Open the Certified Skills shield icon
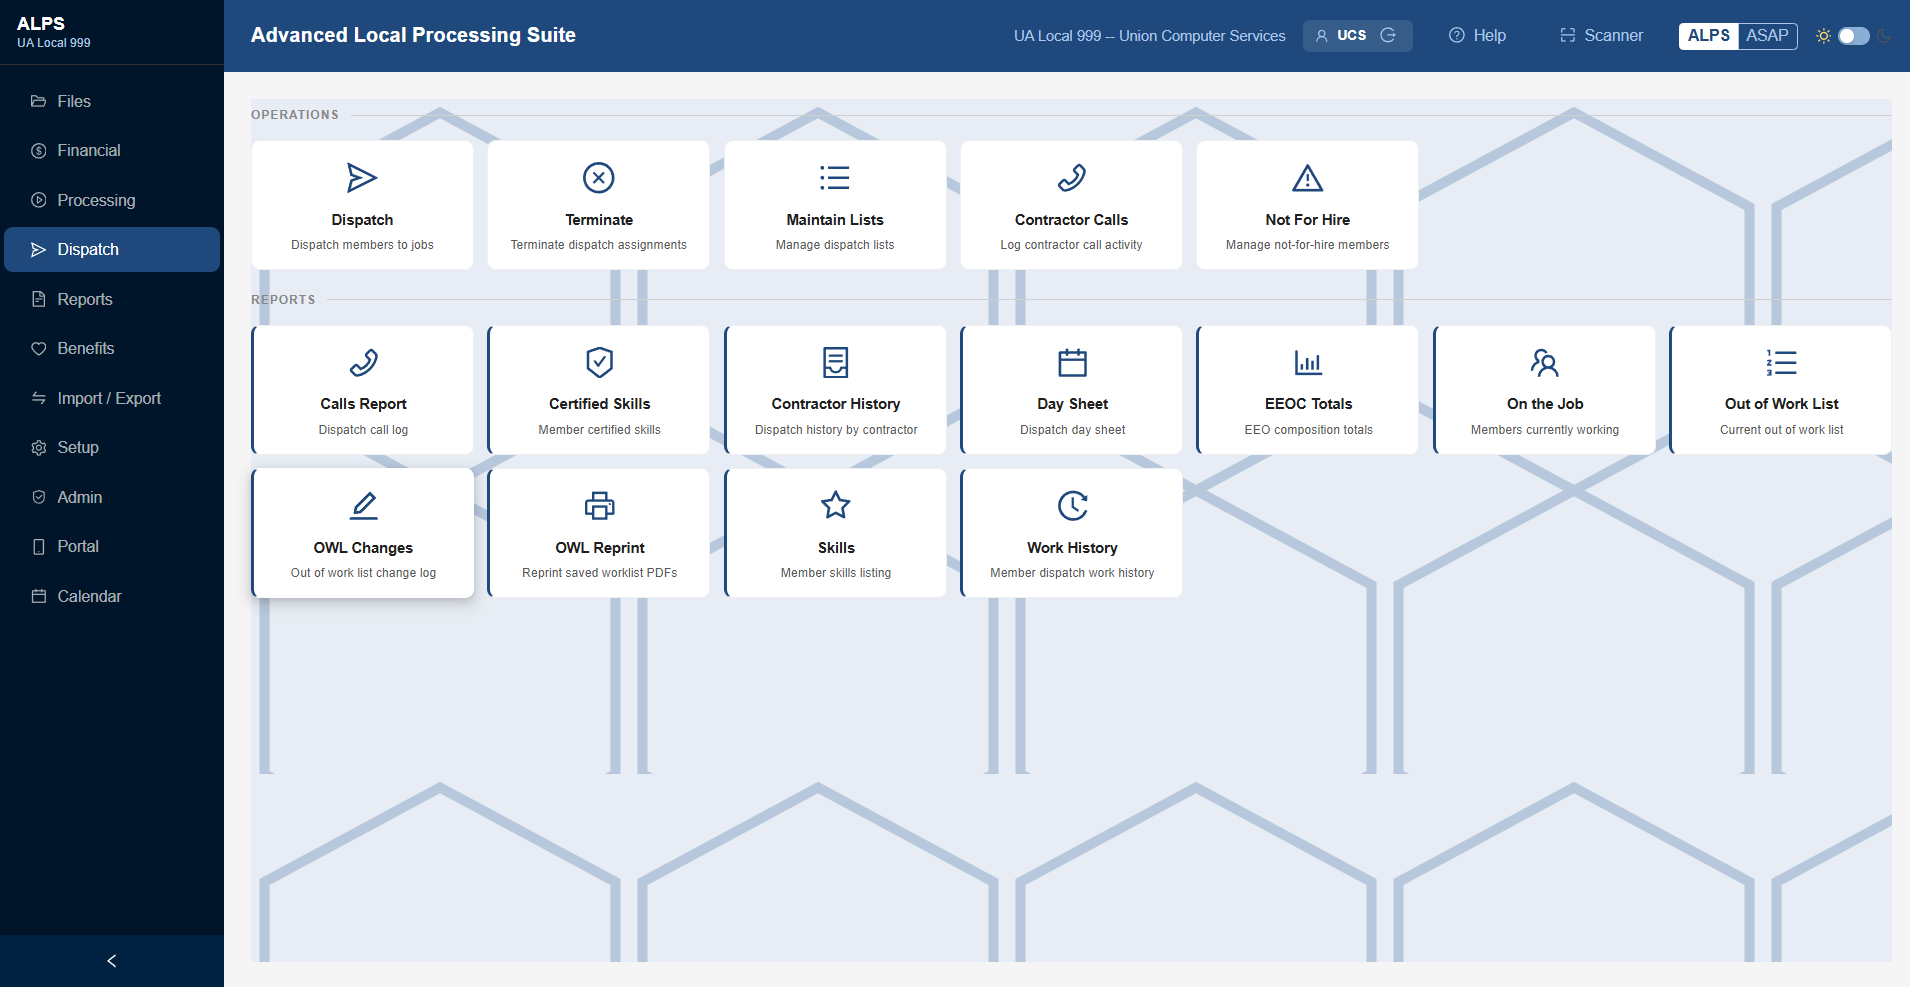This screenshot has height=987, width=1910. (599, 362)
